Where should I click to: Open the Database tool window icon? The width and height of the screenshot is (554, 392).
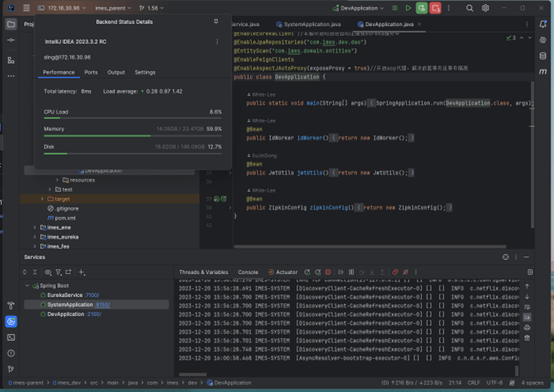tap(543, 56)
